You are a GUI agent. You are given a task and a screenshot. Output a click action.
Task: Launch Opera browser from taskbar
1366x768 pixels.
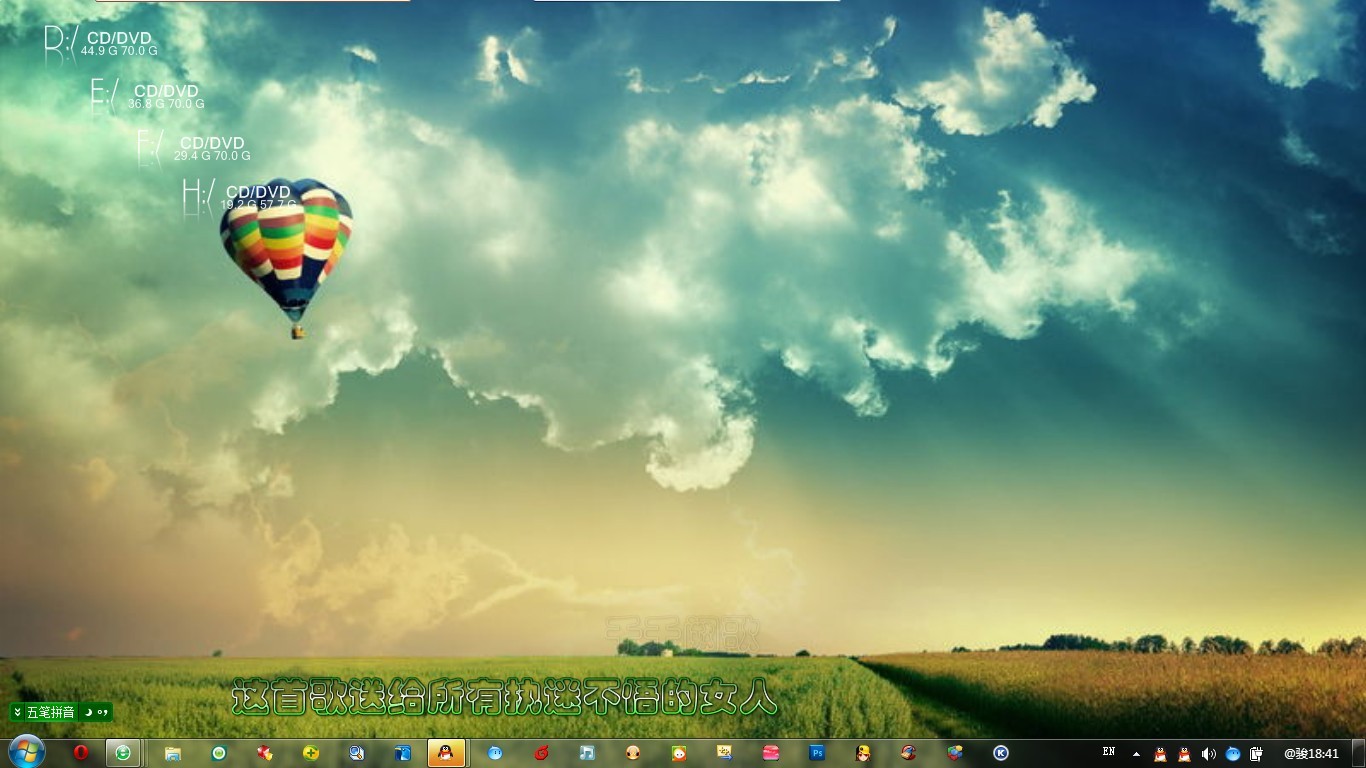click(x=81, y=753)
